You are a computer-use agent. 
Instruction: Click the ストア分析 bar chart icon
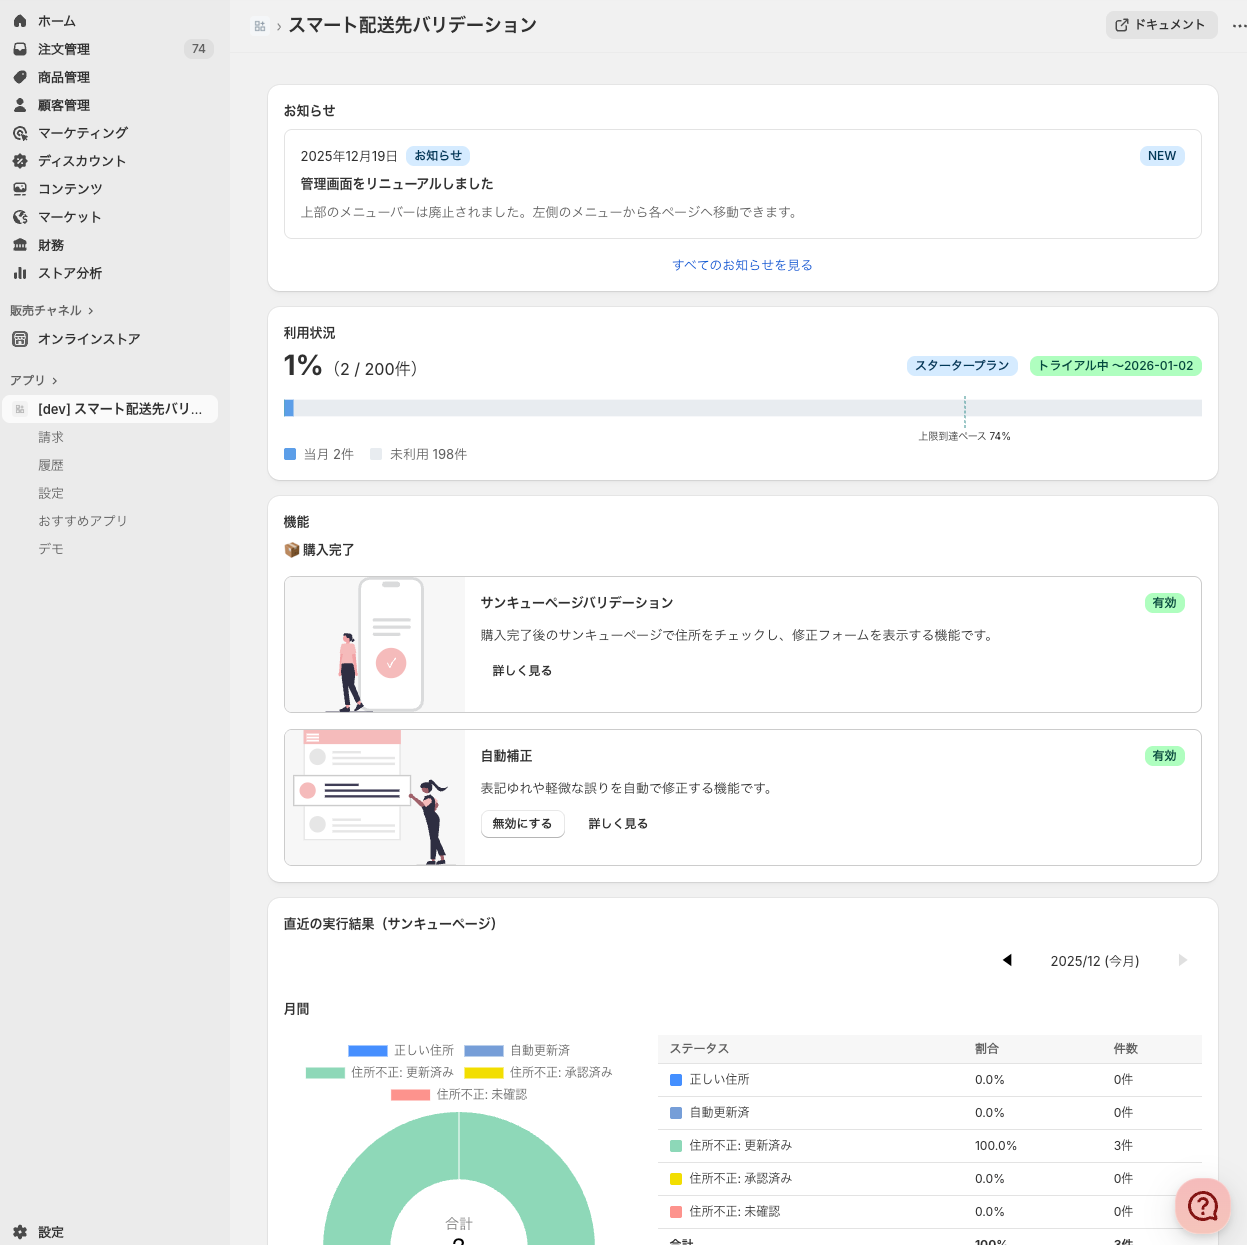(x=20, y=273)
